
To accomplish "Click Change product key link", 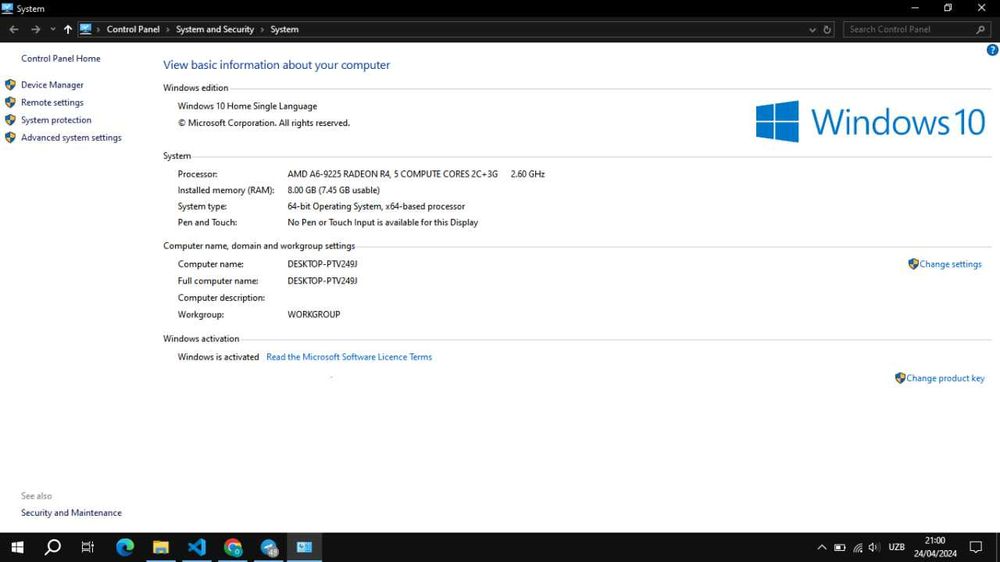I will (x=945, y=378).
